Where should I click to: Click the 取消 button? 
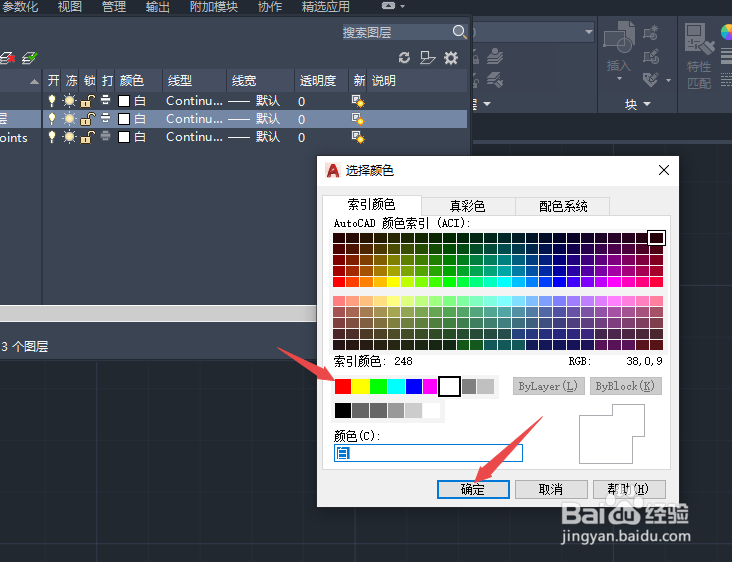pyautogui.click(x=551, y=489)
